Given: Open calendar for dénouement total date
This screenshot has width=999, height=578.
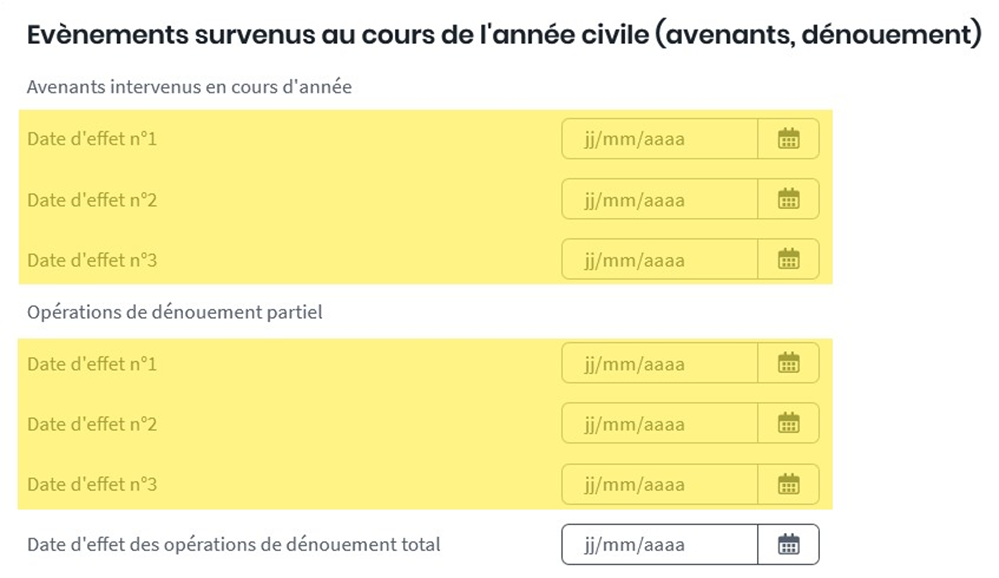Looking at the screenshot, I should click(x=789, y=545).
